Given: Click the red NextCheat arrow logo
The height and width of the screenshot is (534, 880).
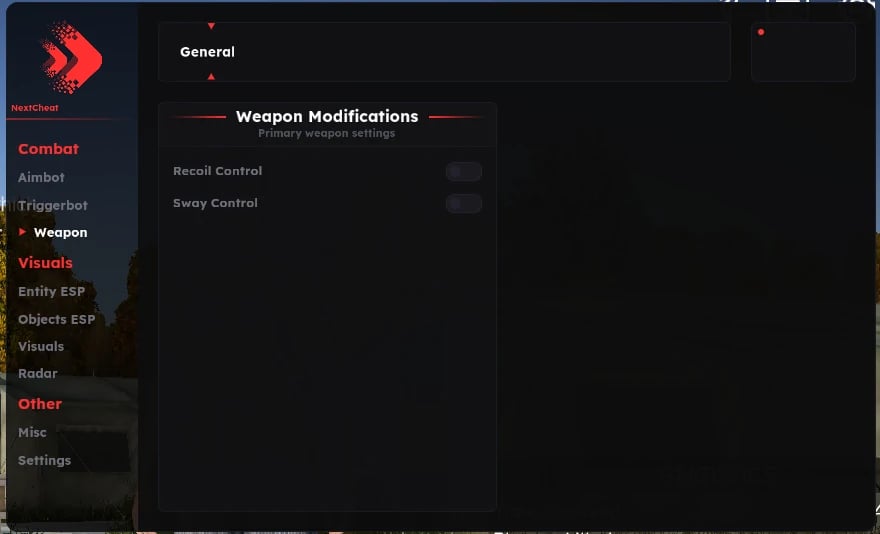Looking at the screenshot, I should click(x=72, y=57).
